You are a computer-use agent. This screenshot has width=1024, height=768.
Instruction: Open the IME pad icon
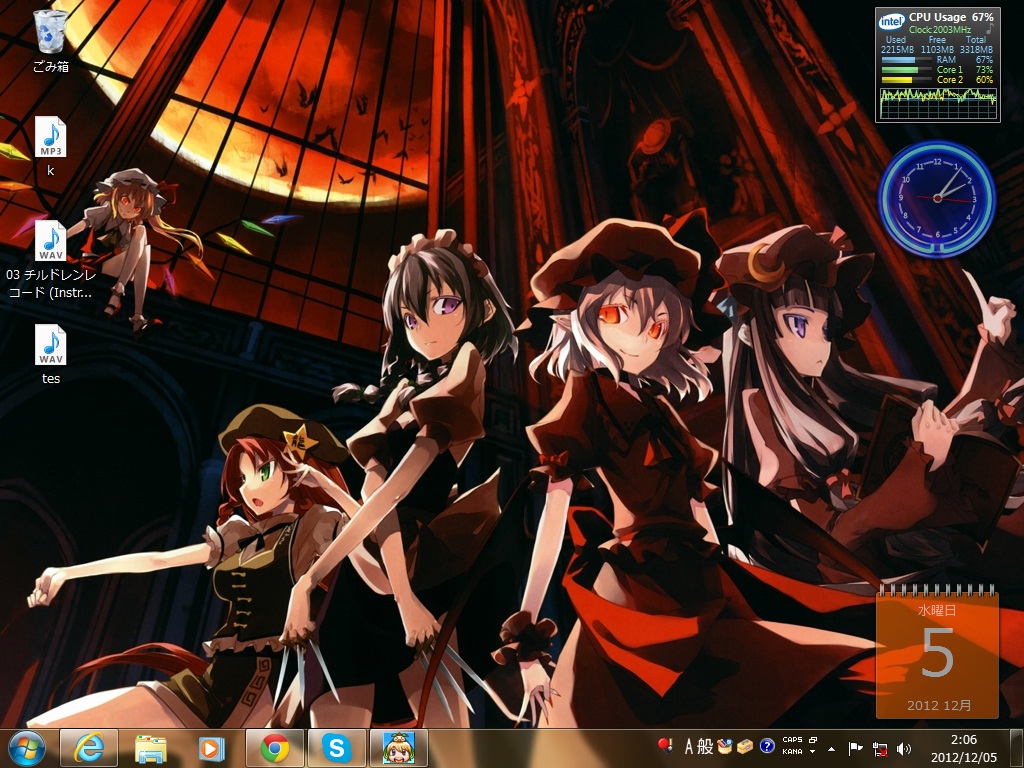tap(724, 746)
